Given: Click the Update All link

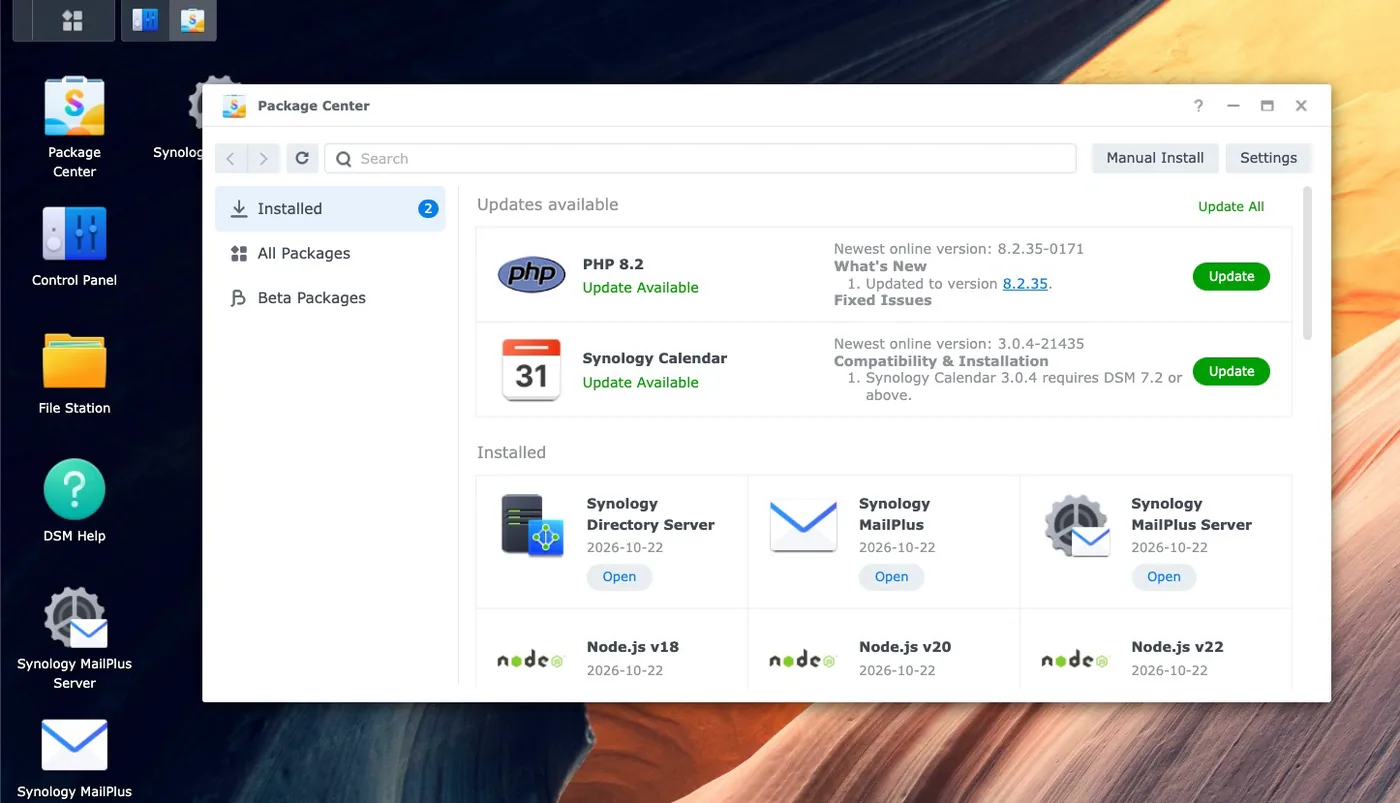Looking at the screenshot, I should pos(1231,206).
